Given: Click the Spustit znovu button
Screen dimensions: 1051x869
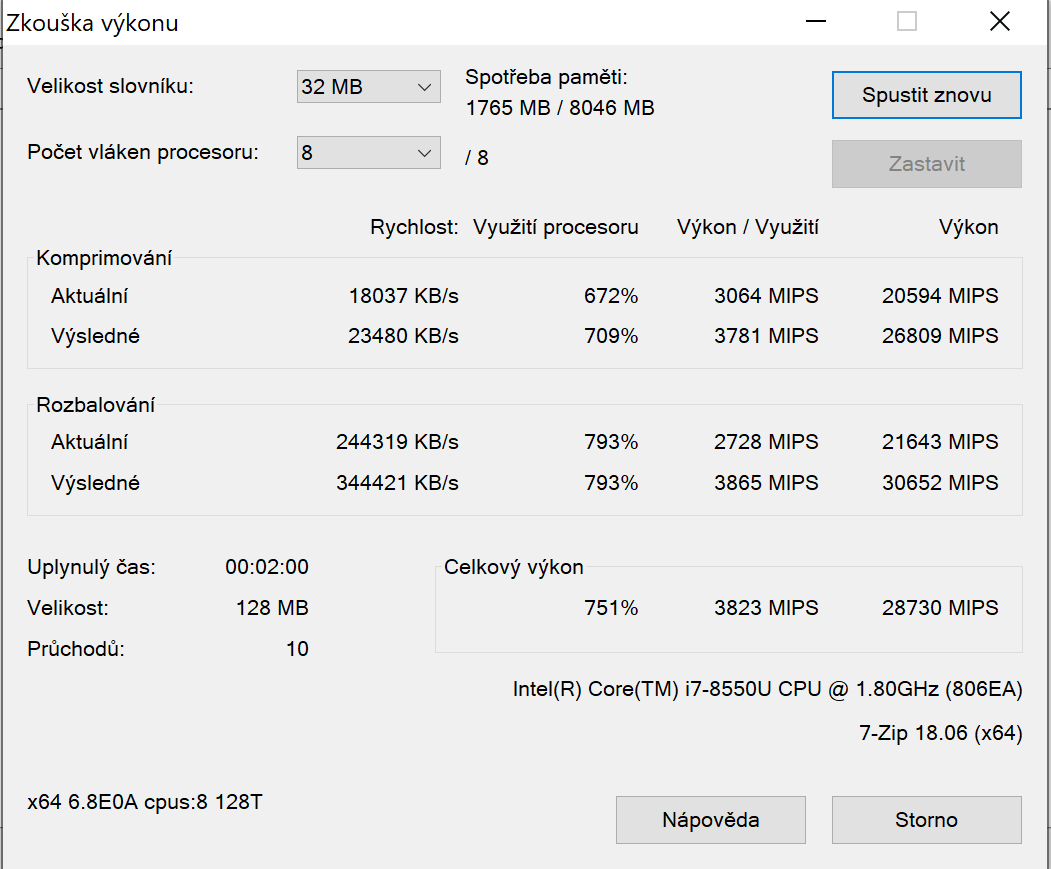Looking at the screenshot, I should coord(926,95).
